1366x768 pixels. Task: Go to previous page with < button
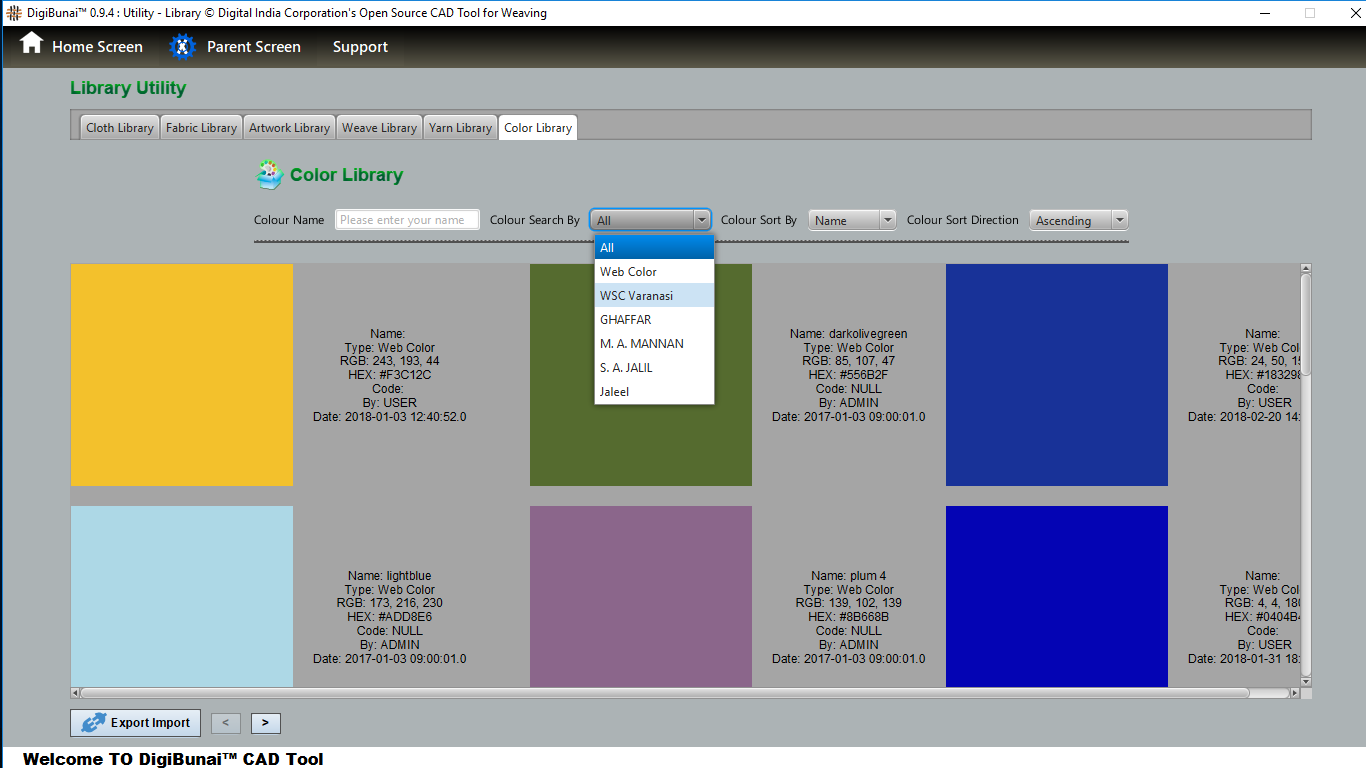point(226,723)
